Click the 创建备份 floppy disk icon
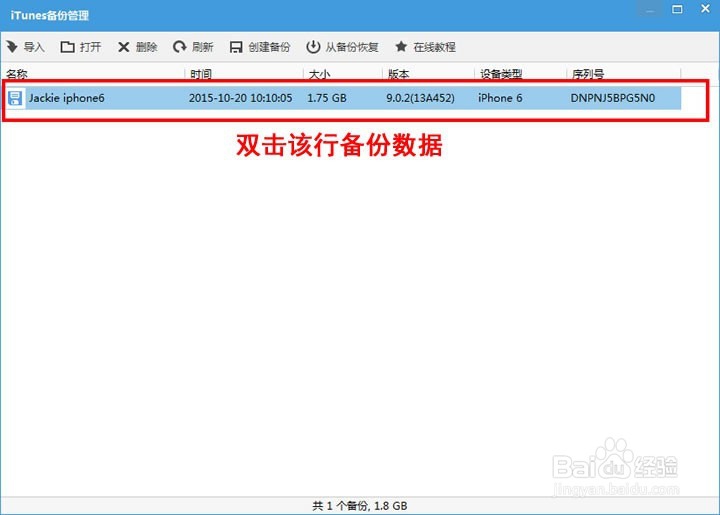The width and height of the screenshot is (720, 515). (x=236, y=47)
